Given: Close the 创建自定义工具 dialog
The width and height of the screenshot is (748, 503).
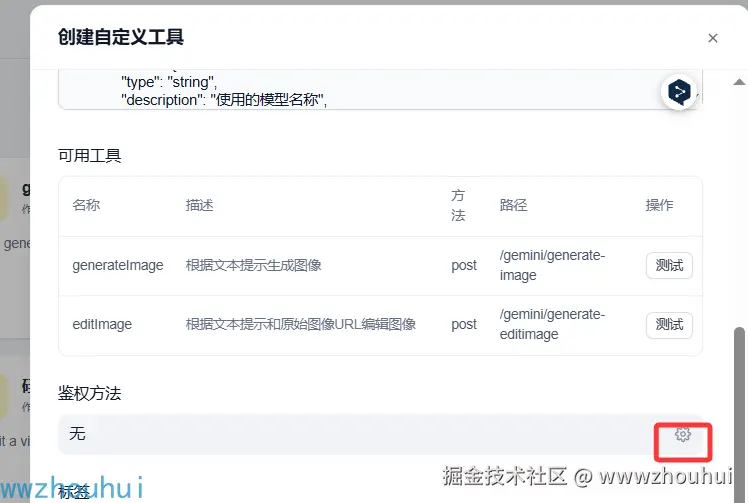Looking at the screenshot, I should point(713,38).
